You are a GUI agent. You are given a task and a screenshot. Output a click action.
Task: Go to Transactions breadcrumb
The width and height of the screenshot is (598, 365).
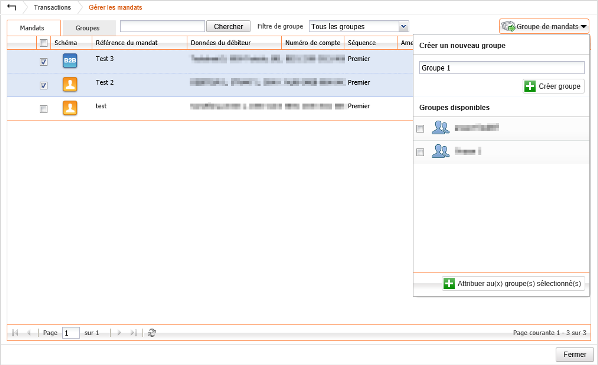tap(52, 7)
